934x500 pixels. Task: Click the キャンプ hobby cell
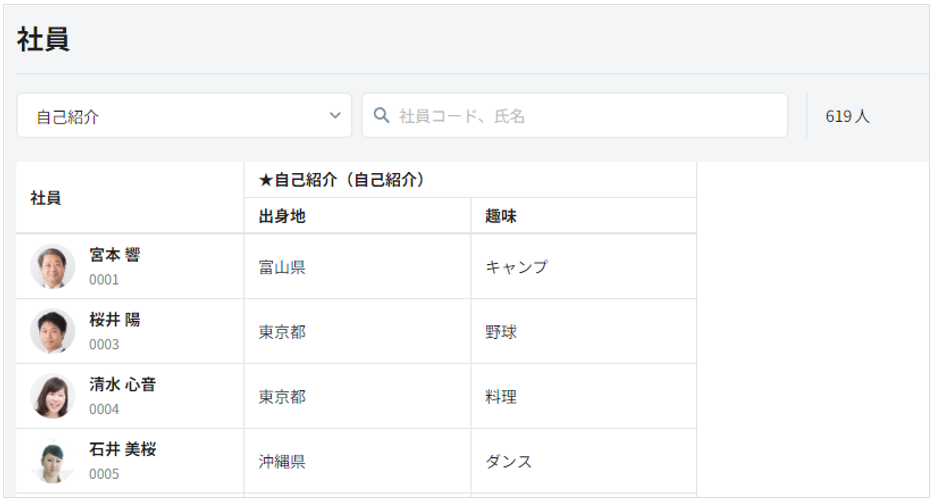tap(516, 267)
